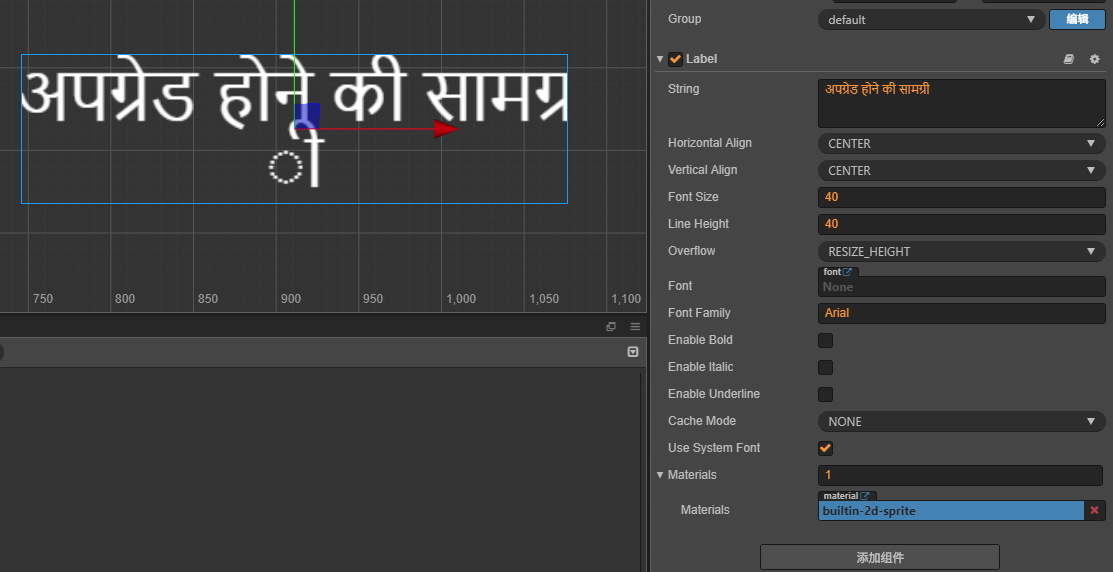Screen dimensions: 1113x572
Task: Click the Line Height field
Action: pyautogui.click(x=962, y=224)
